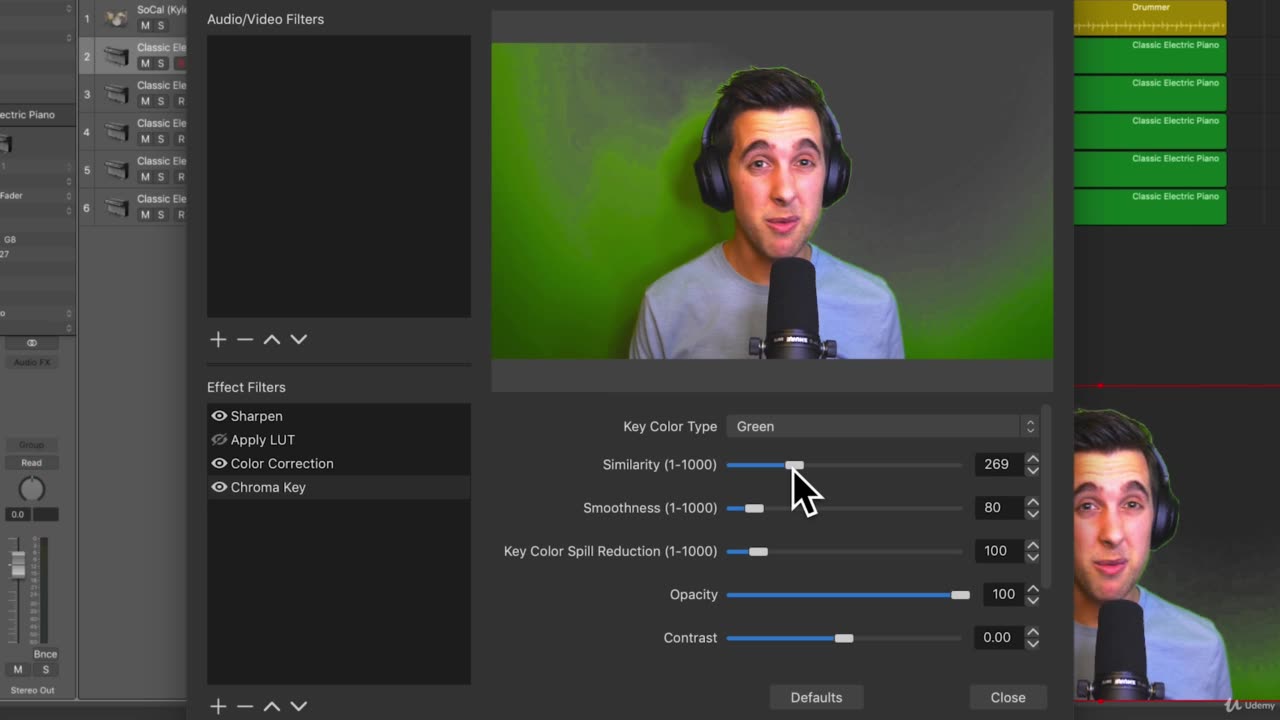This screenshot has height=720, width=1280.
Task: Click the Opacity slider handle
Action: click(960, 595)
